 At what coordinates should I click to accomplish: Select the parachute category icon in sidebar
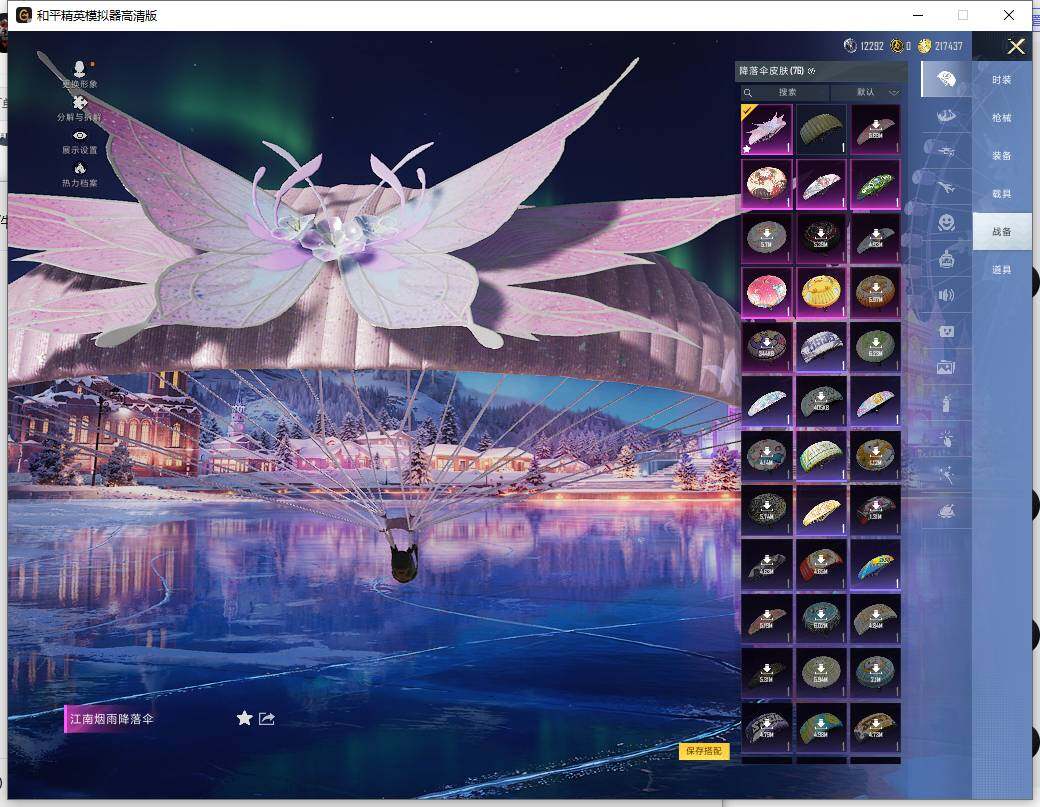click(945, 79)
